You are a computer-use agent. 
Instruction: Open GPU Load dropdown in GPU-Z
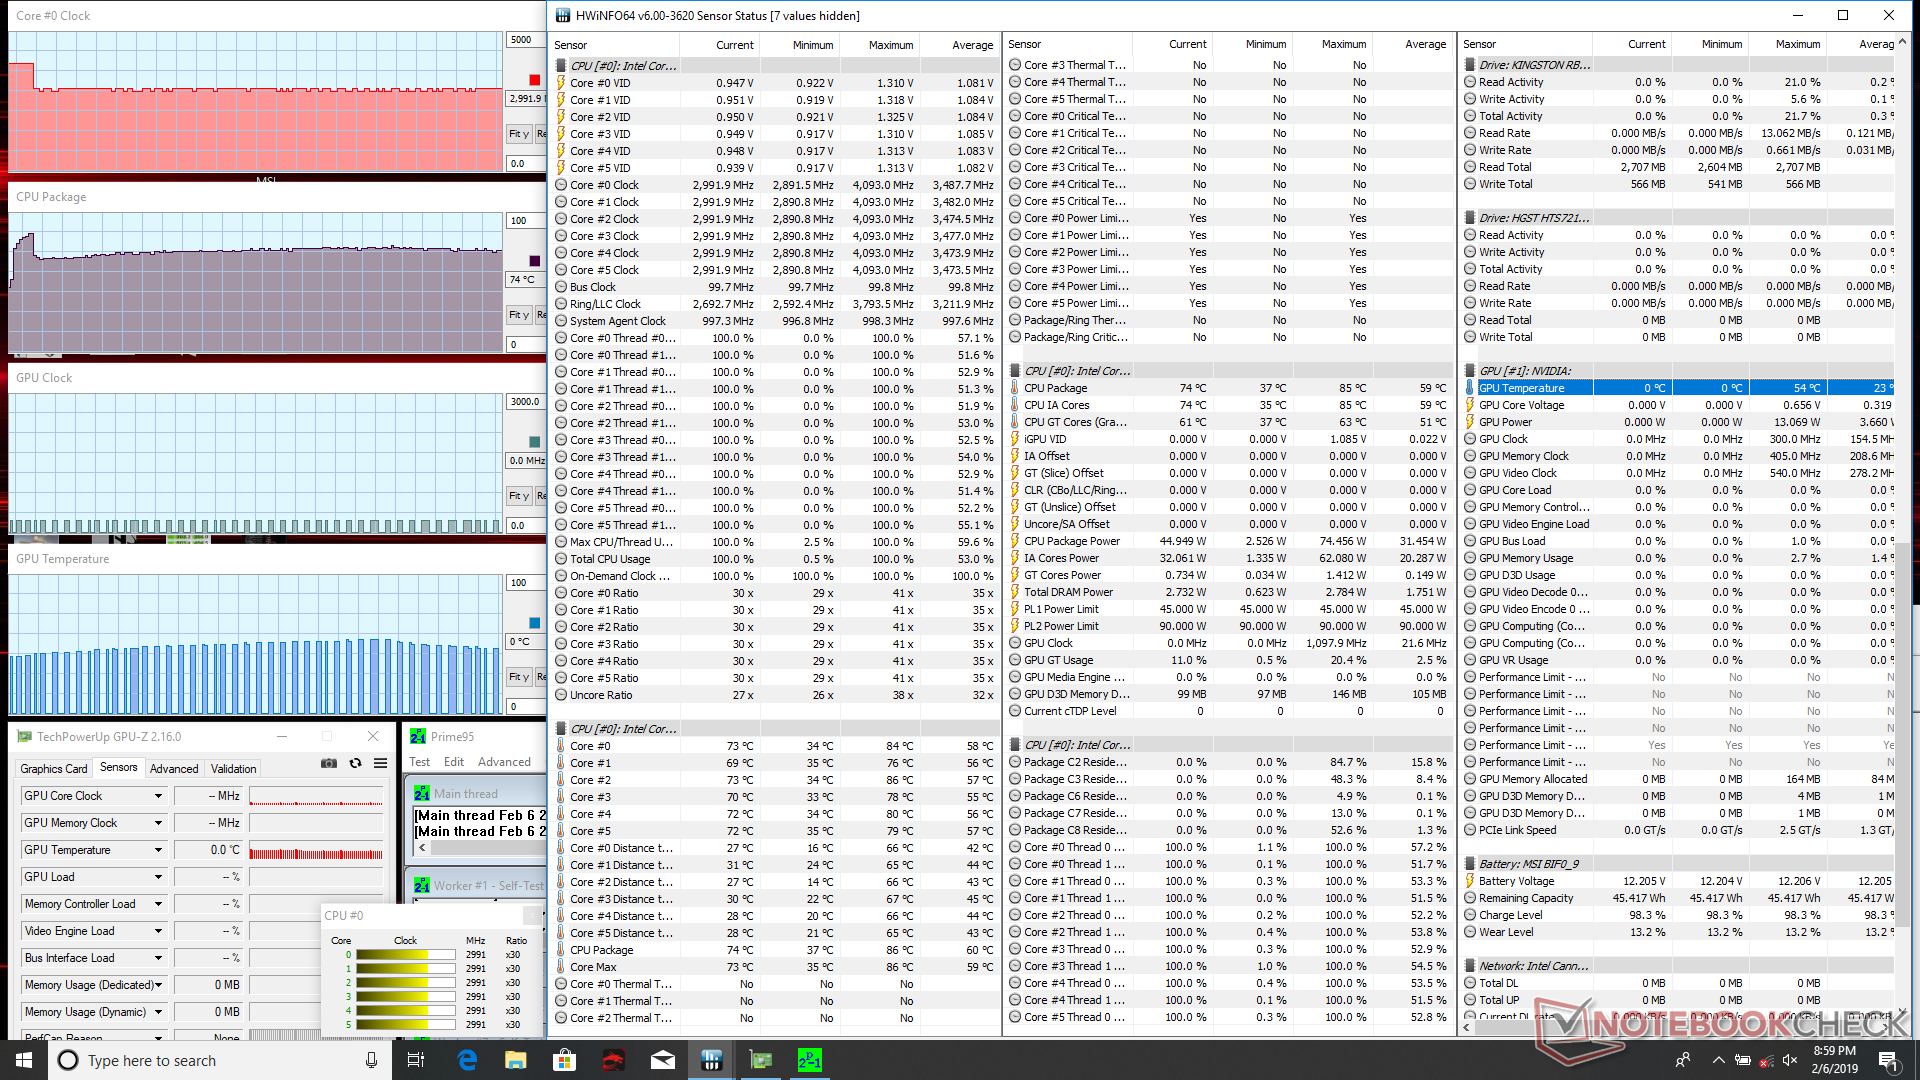pyautogui.click(x=158, y=877)
